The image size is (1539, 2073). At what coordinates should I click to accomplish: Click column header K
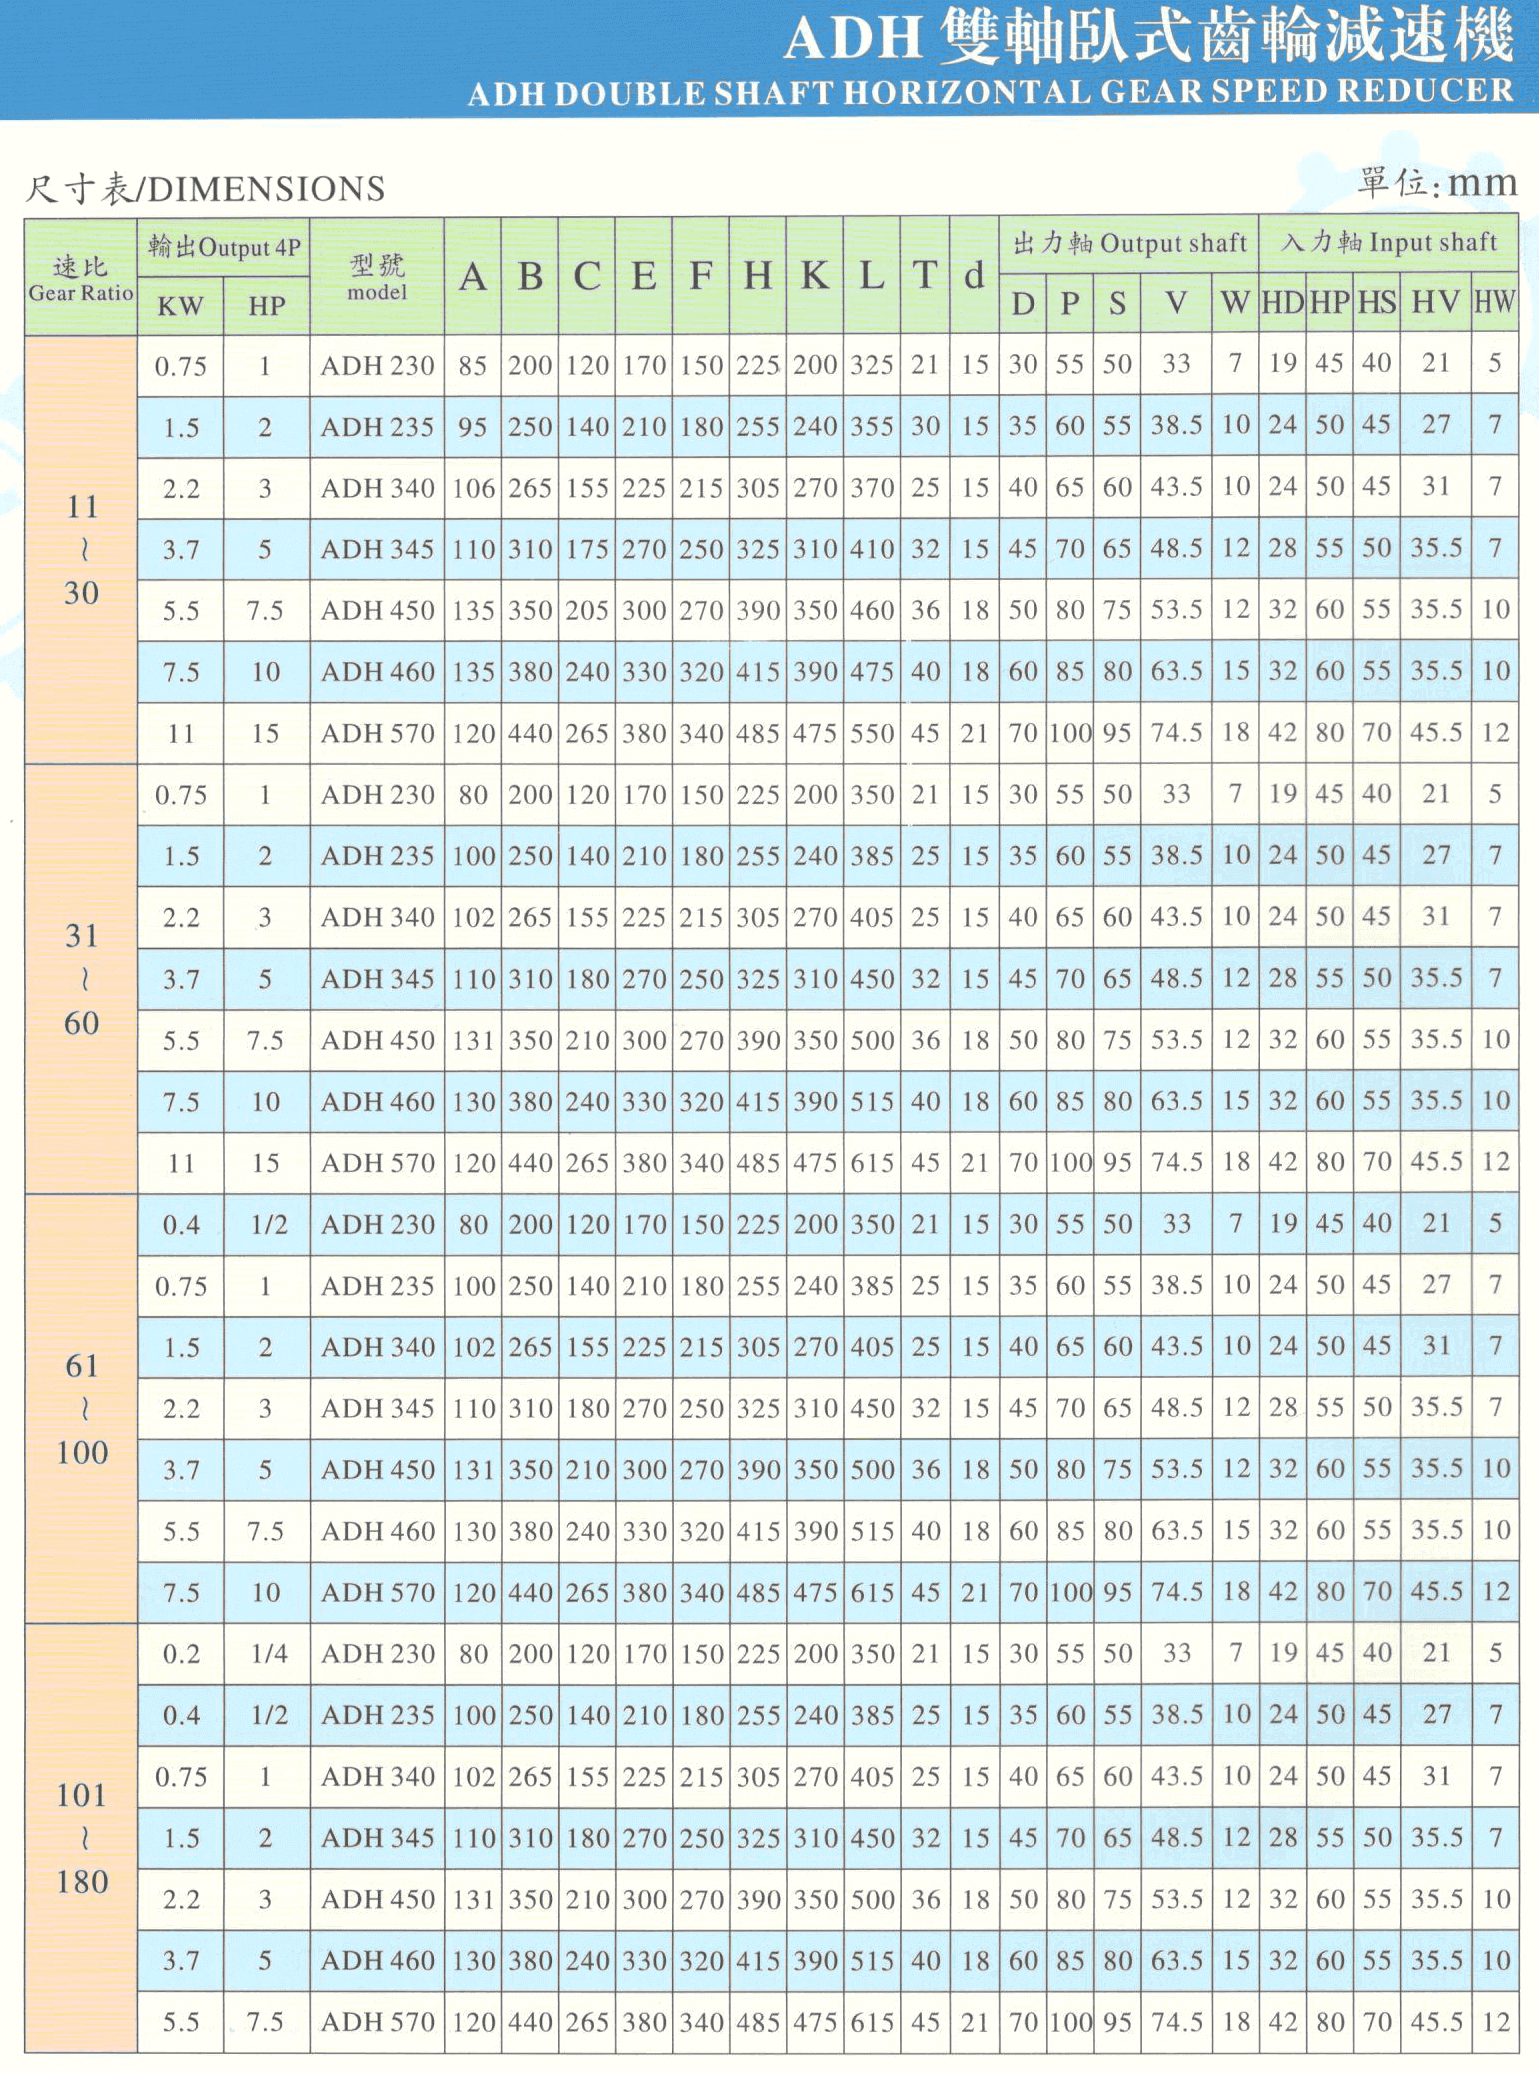815,276
